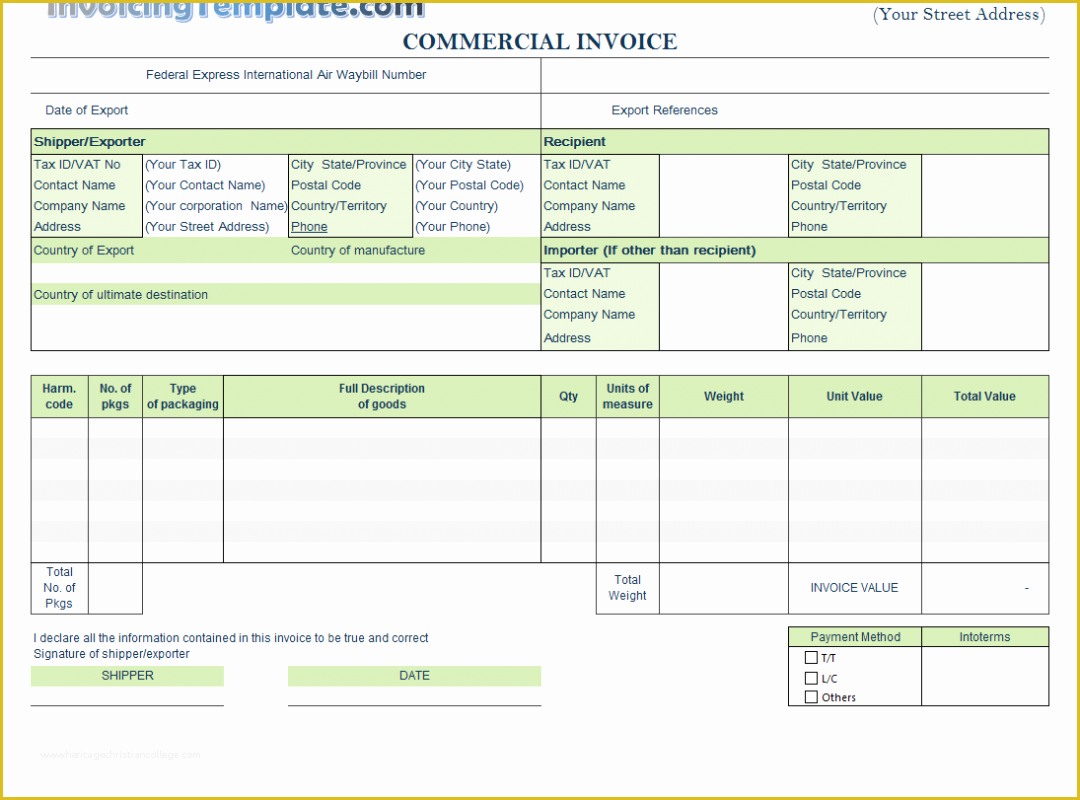Select the COMMERCIAL INVOICE title

pos(539,41)
